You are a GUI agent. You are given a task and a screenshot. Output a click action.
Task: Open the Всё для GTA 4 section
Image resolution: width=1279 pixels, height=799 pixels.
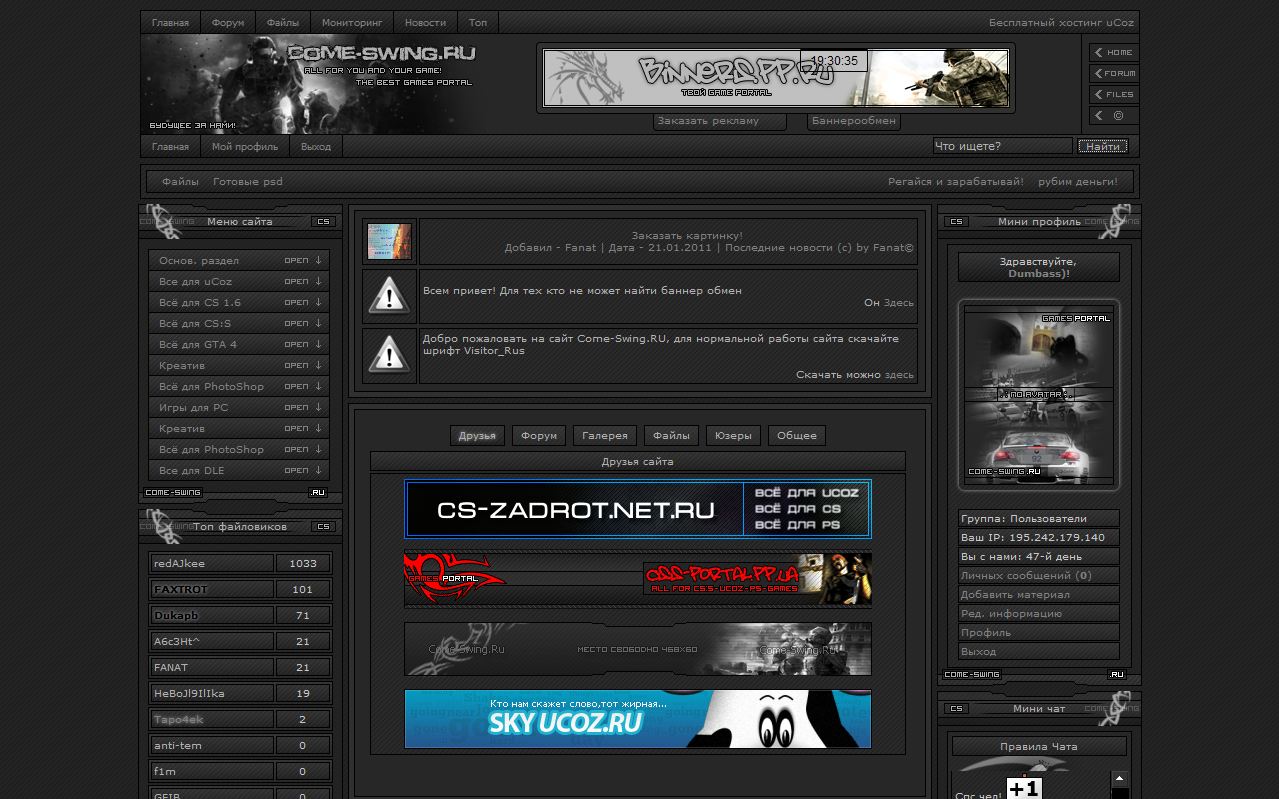click(238, 345)
